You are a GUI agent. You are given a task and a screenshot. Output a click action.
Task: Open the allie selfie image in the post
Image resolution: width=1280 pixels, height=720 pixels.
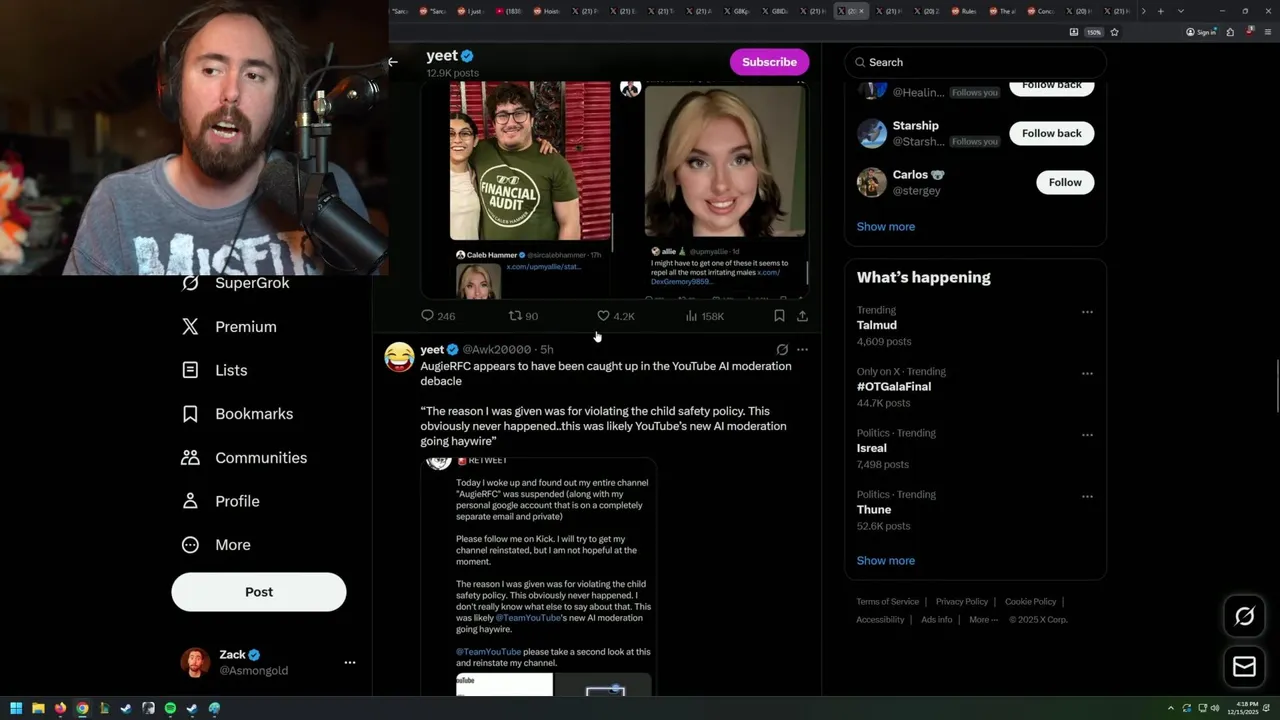[725, 161]
